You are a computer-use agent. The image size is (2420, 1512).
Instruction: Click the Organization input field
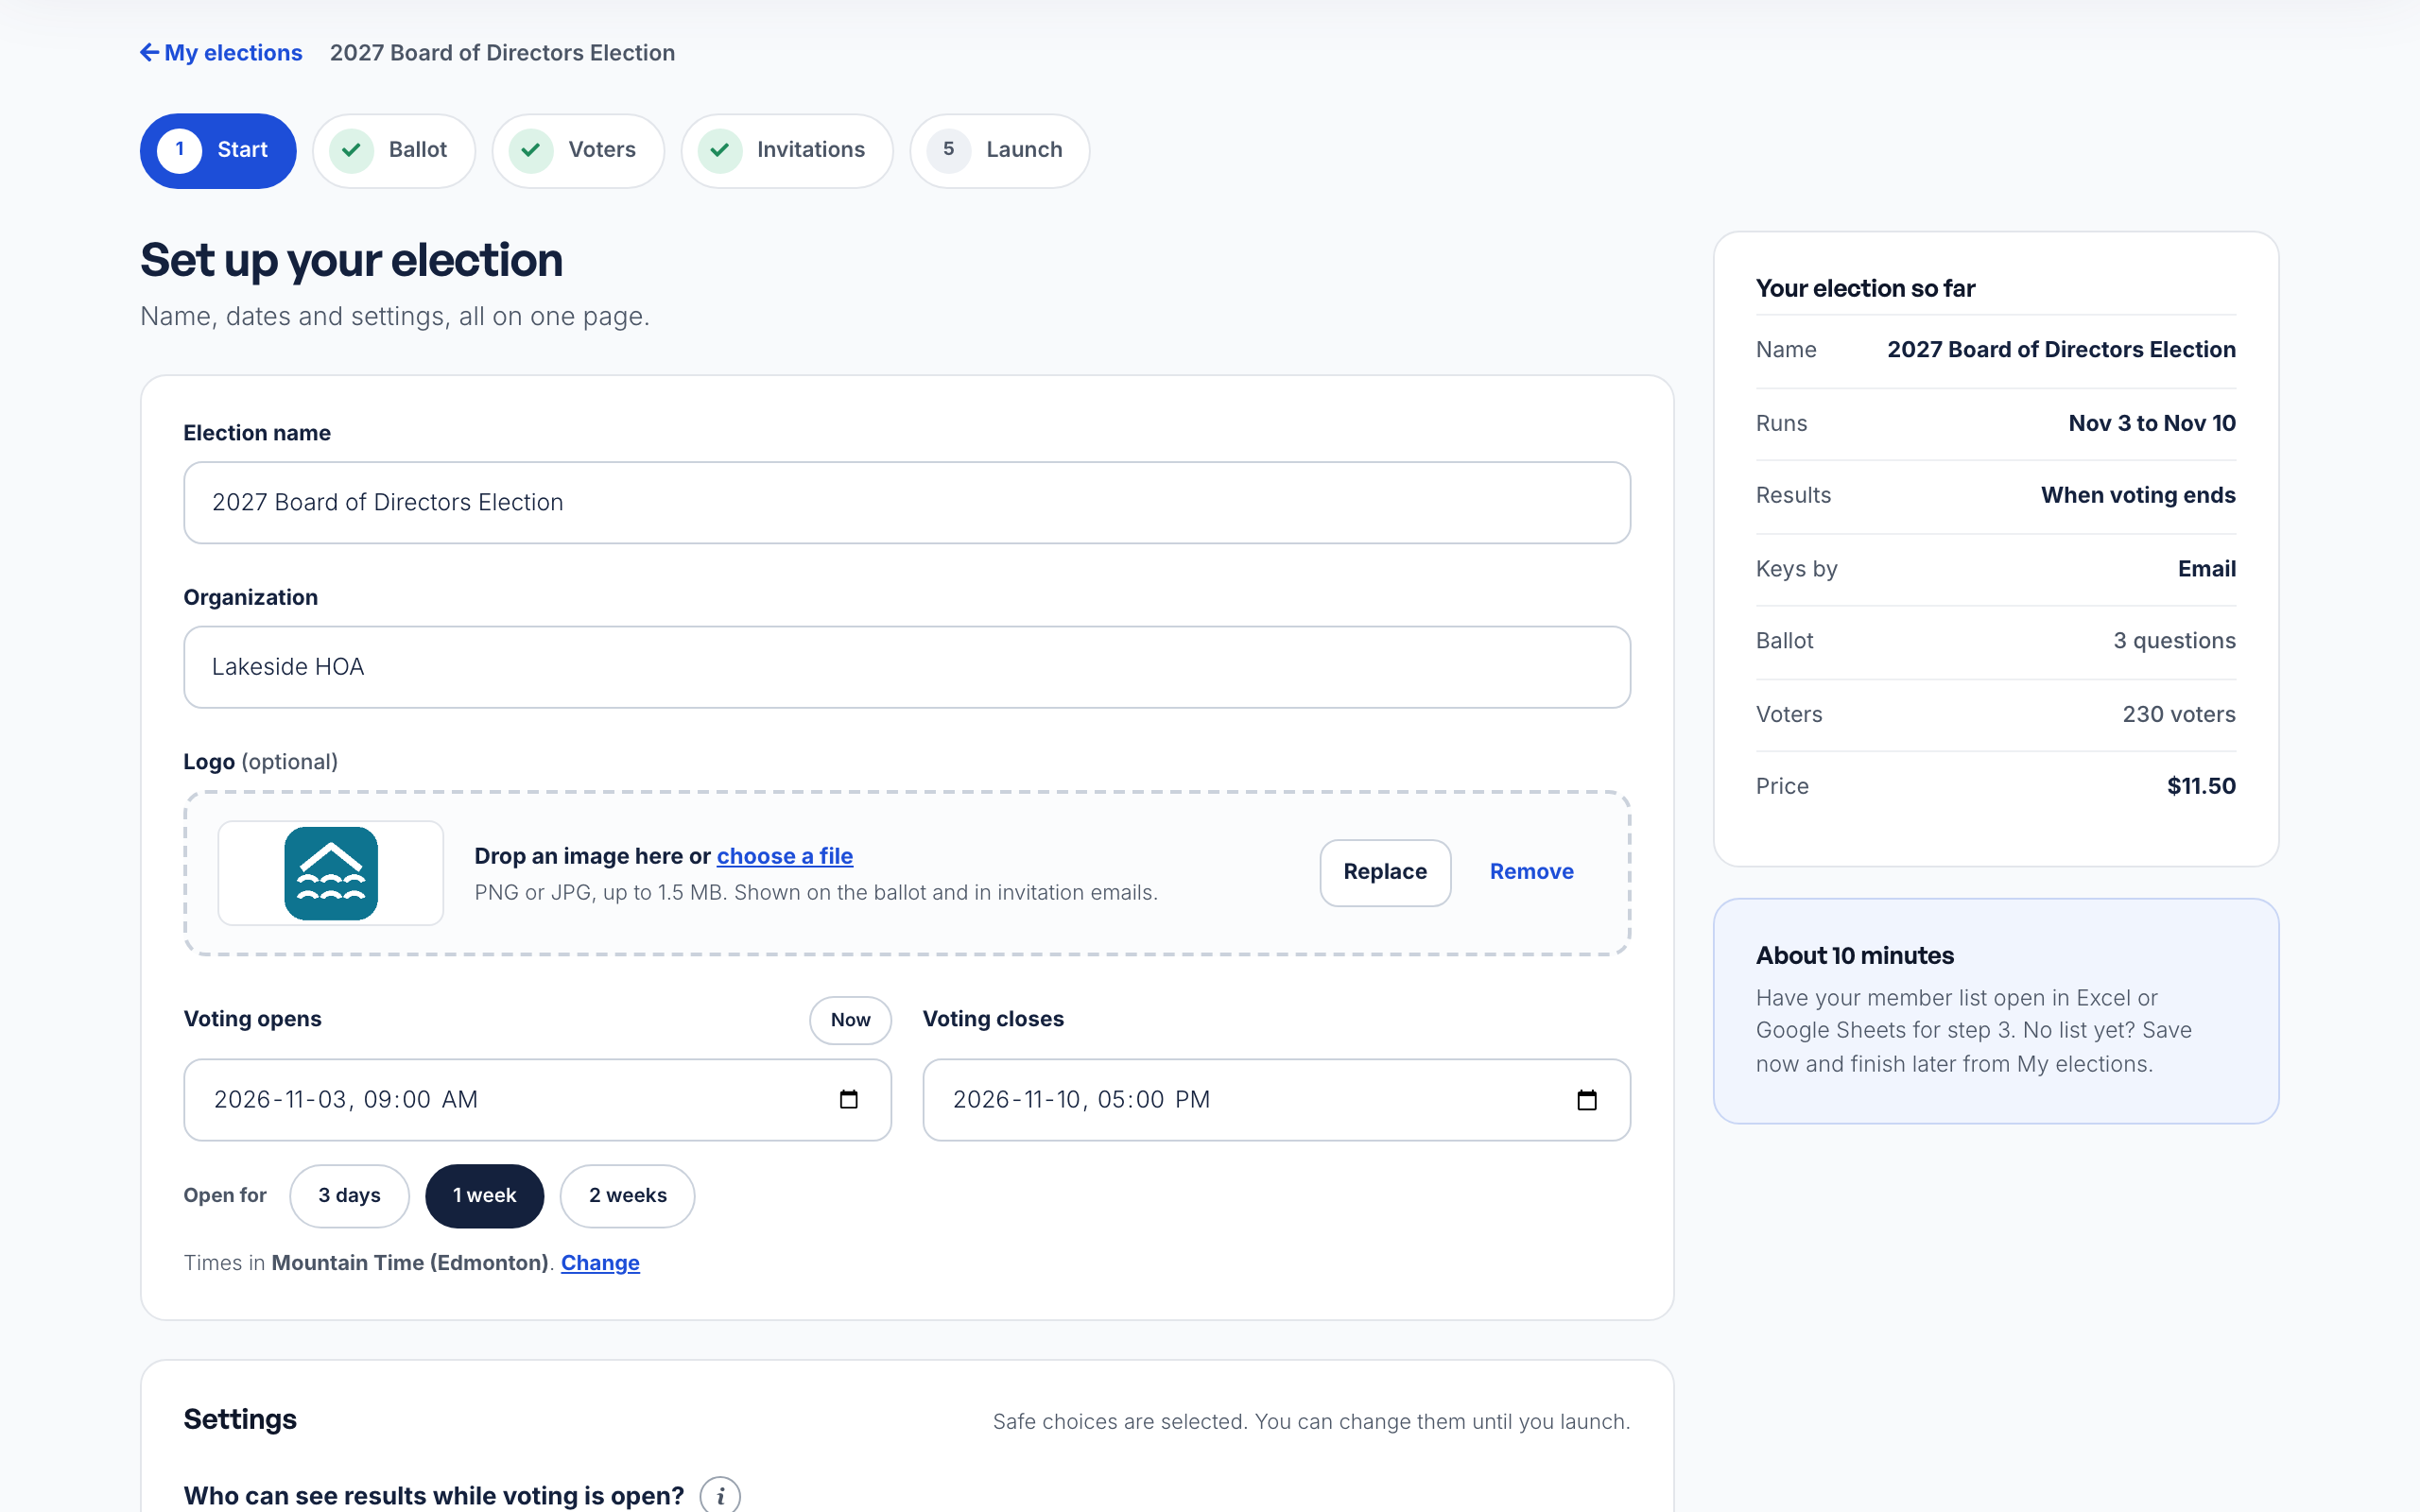click(907, 667)
